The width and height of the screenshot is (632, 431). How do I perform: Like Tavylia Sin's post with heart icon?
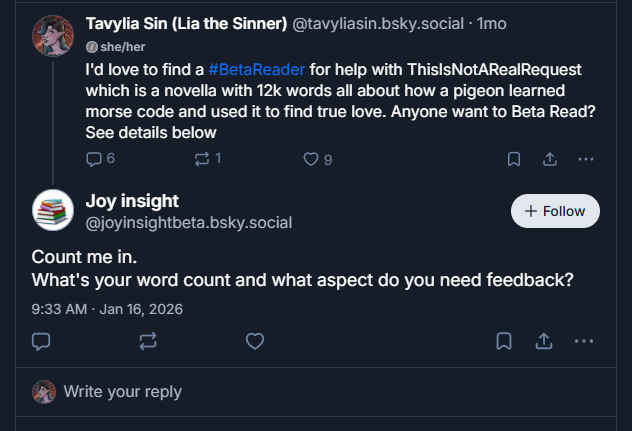click(x=311, y=158)
